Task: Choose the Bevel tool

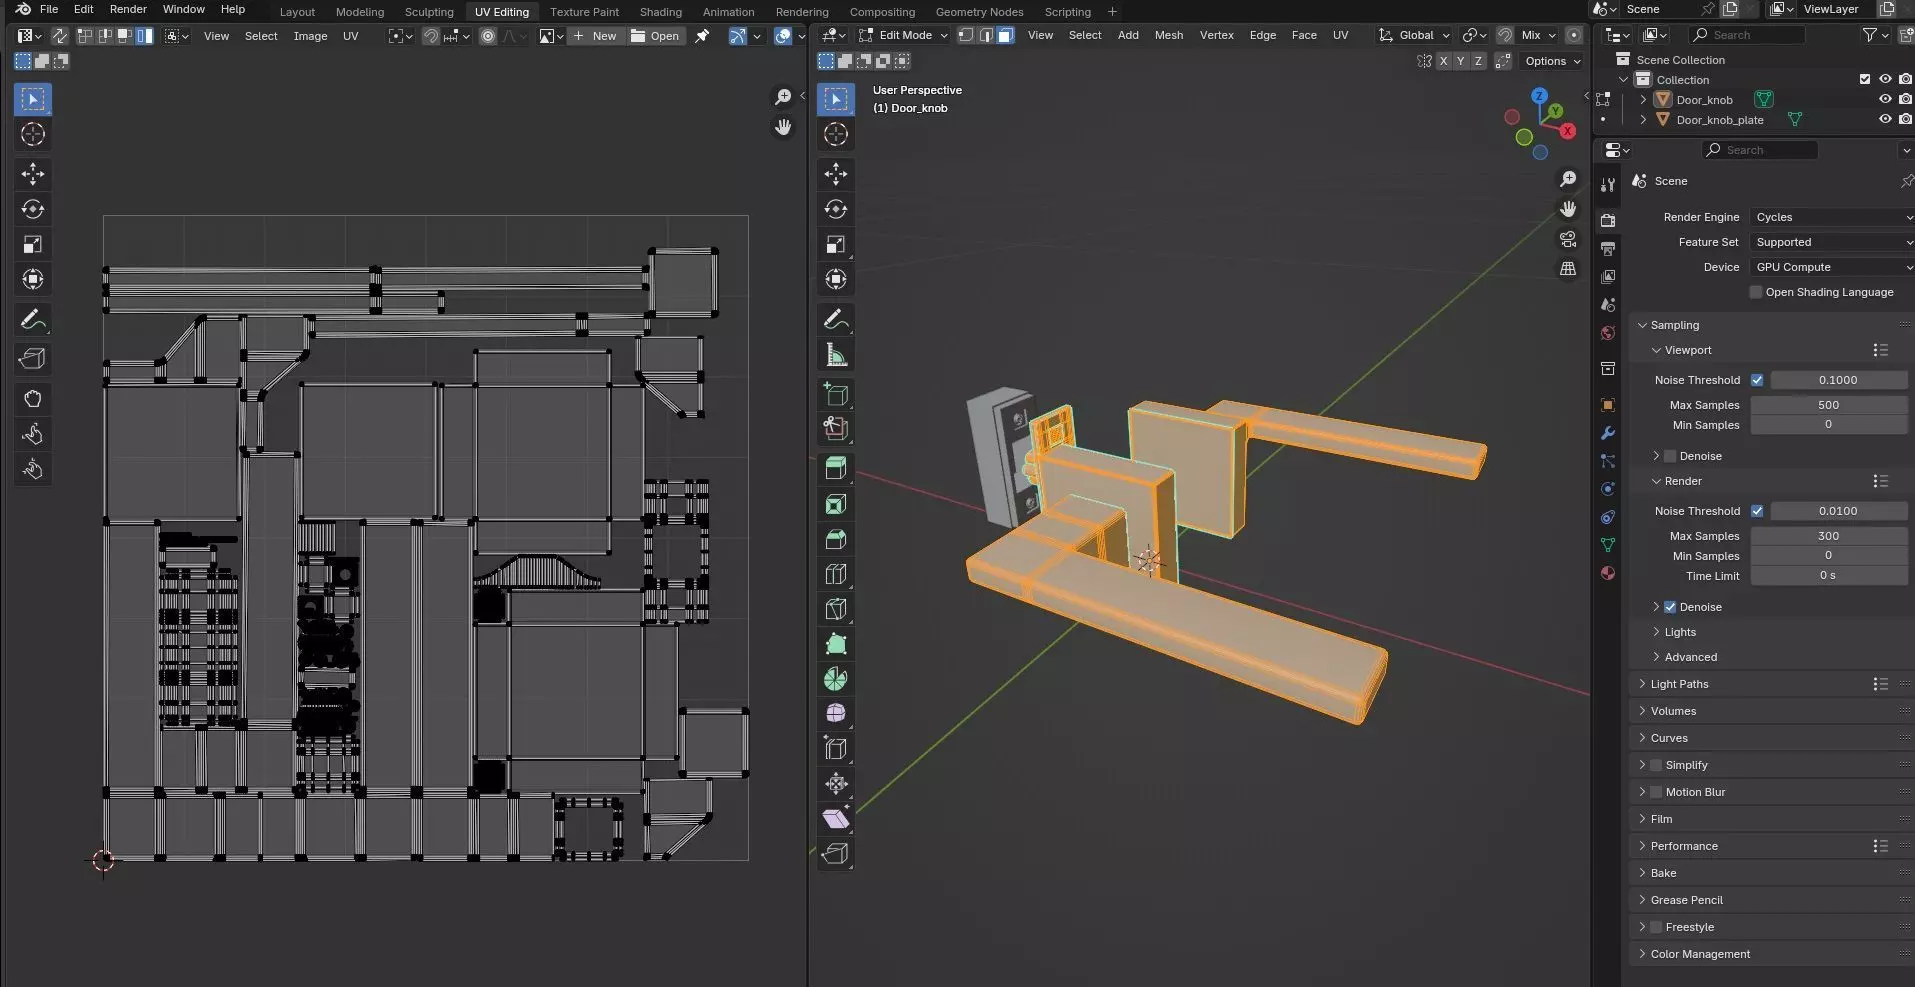Action: coord(836,539)
